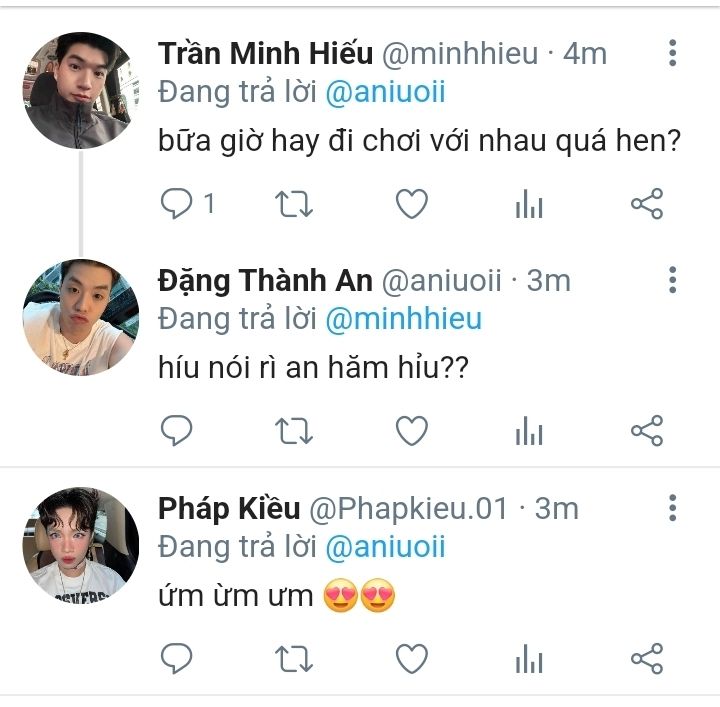720x707 pixels.
Task: Go to Đặng Thành An's profile name
Action: click(265, 281)
